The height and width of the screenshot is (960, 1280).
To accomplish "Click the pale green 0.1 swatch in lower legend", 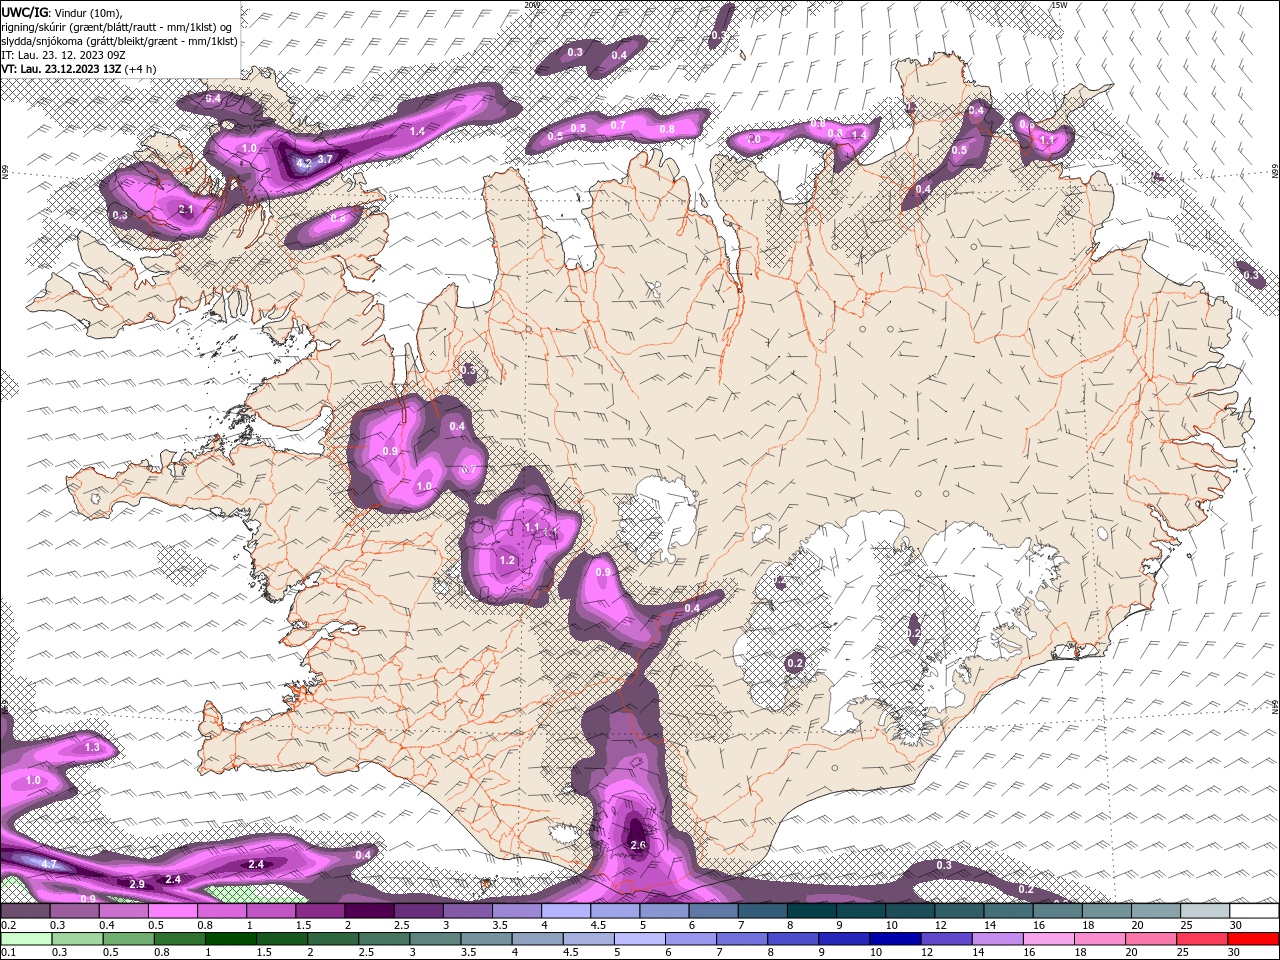I will 26,939.
